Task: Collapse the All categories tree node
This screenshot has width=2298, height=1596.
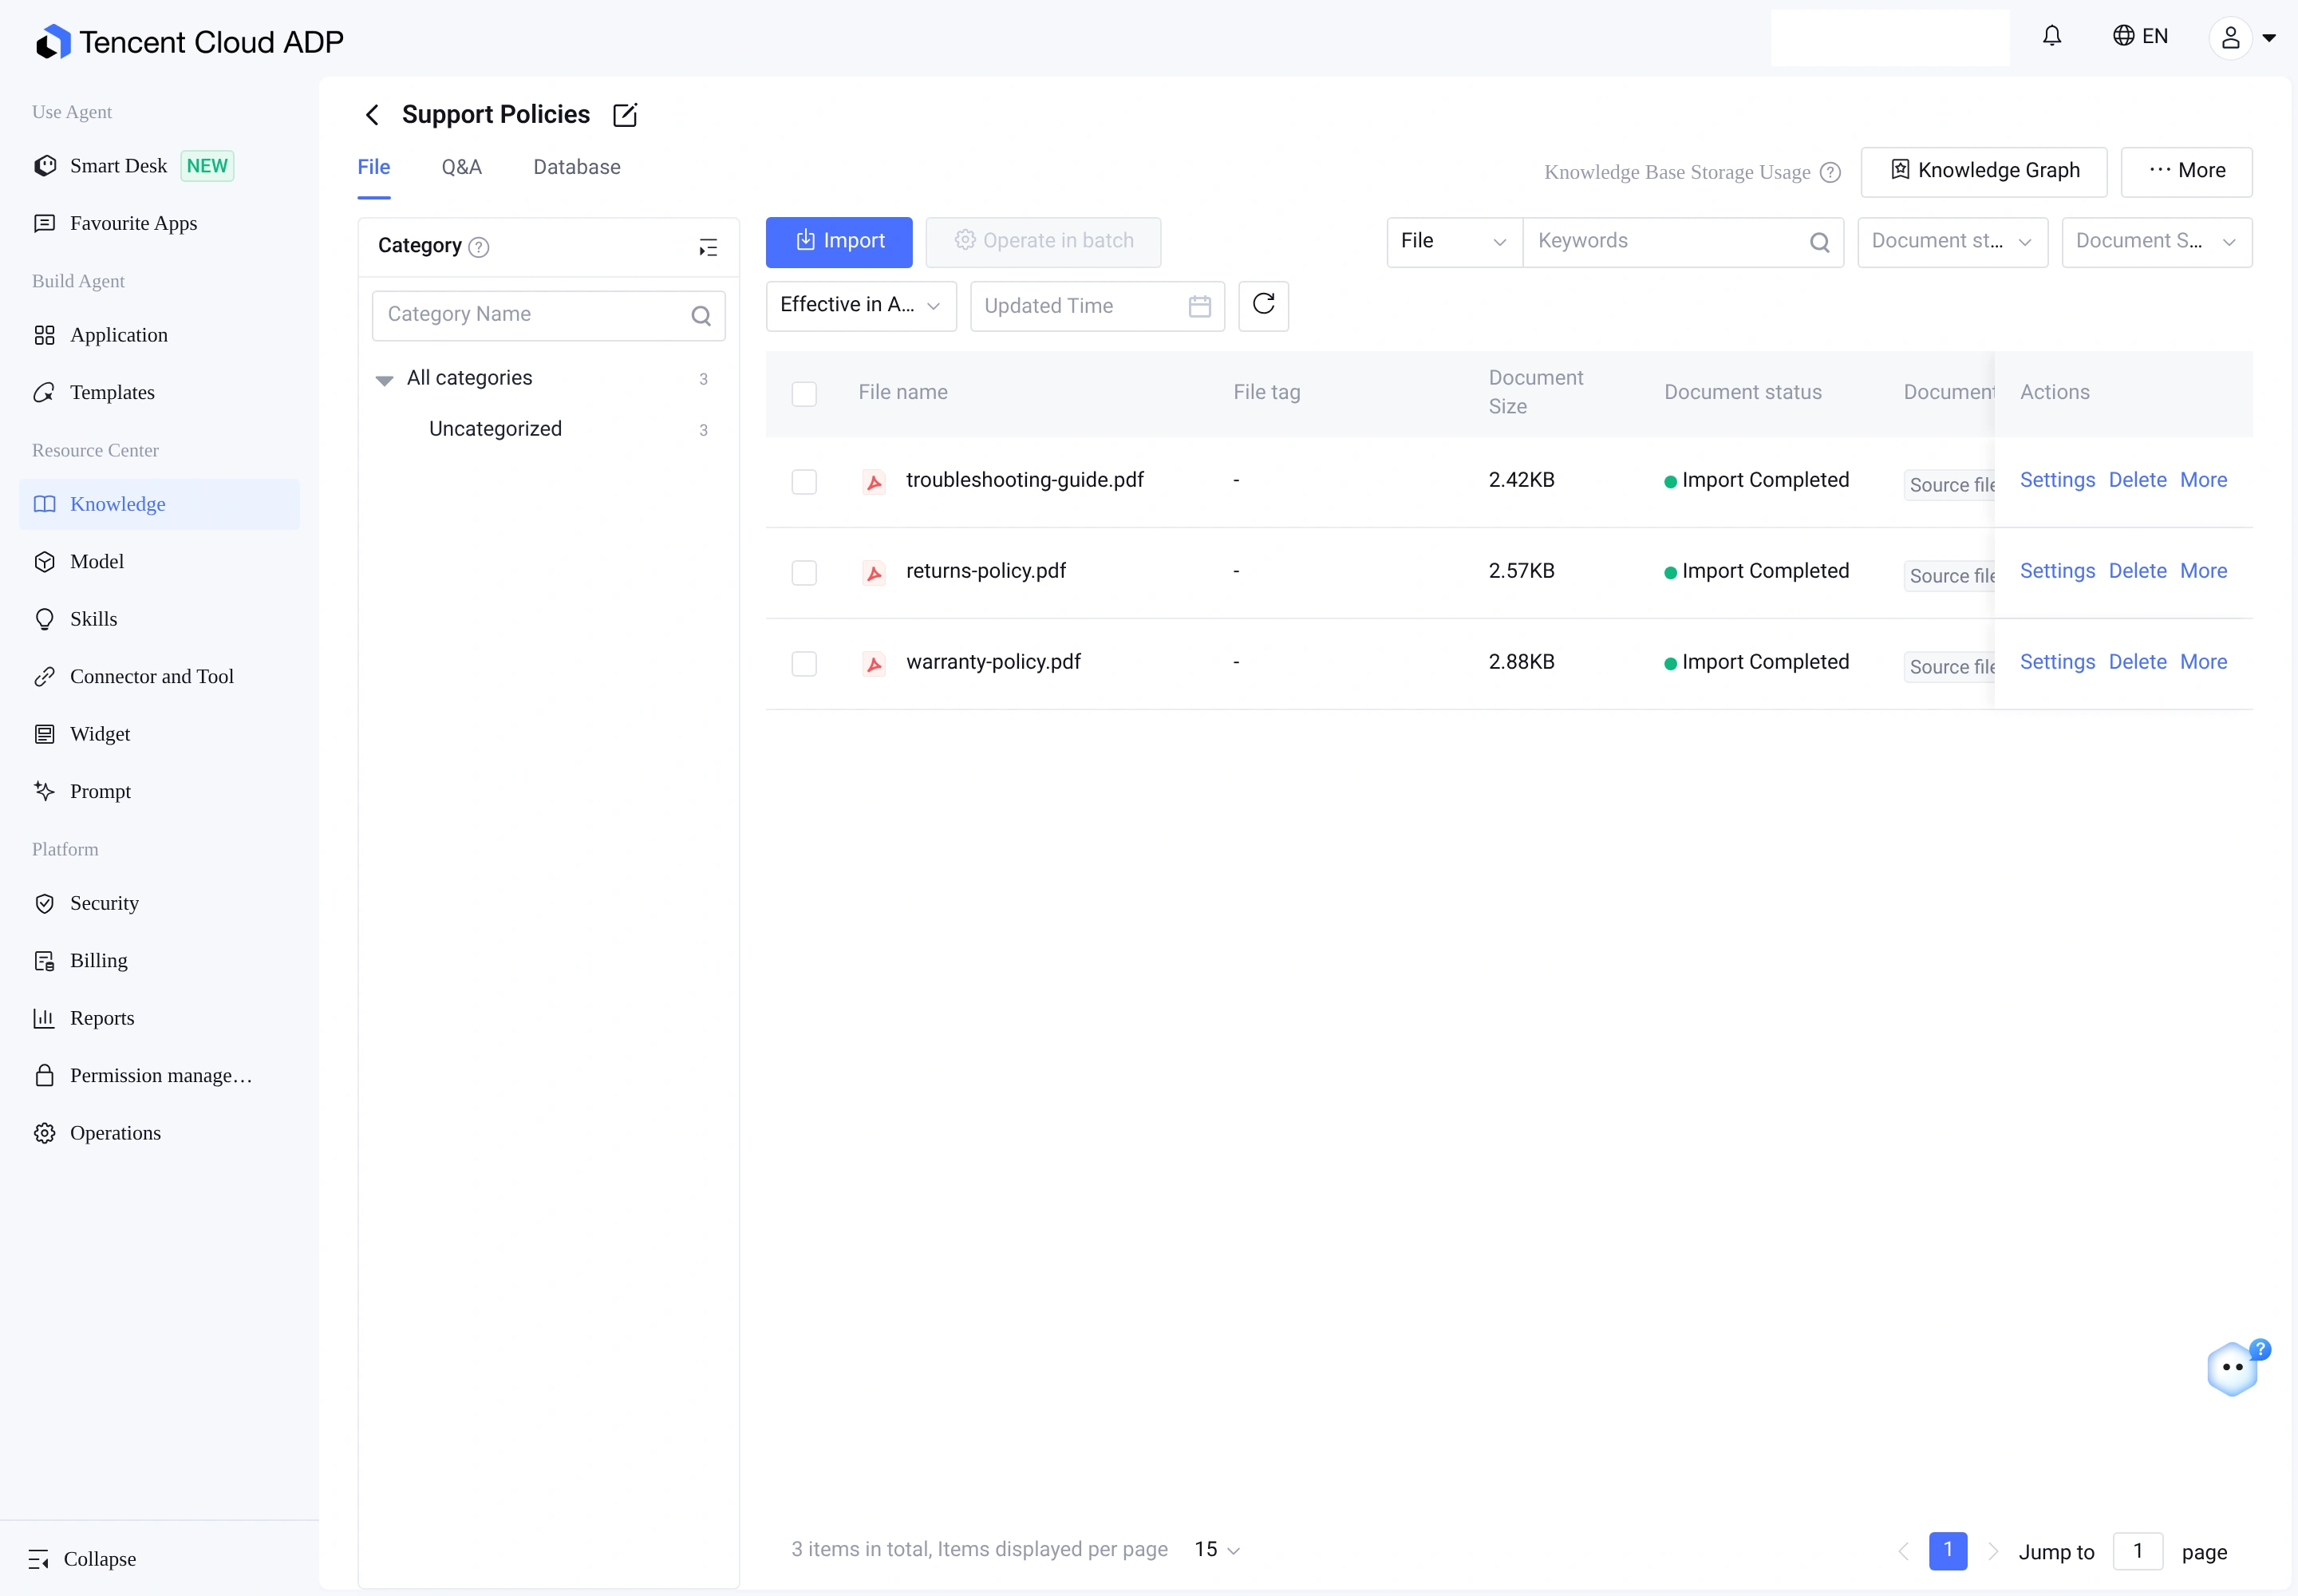Action: pos(384,380)
